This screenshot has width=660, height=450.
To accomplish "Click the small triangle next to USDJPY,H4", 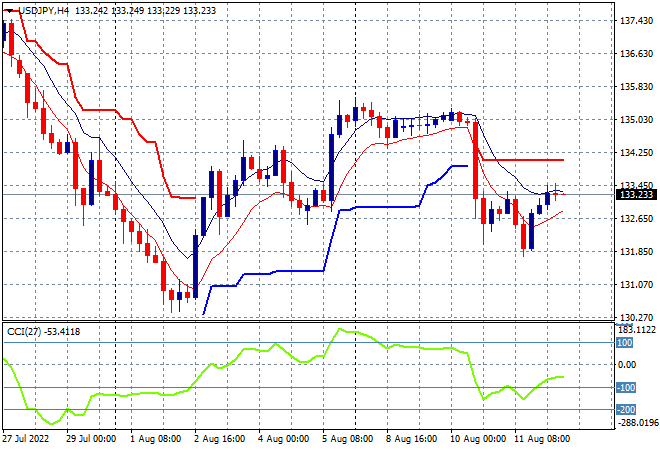I will (x=10, y=11).
